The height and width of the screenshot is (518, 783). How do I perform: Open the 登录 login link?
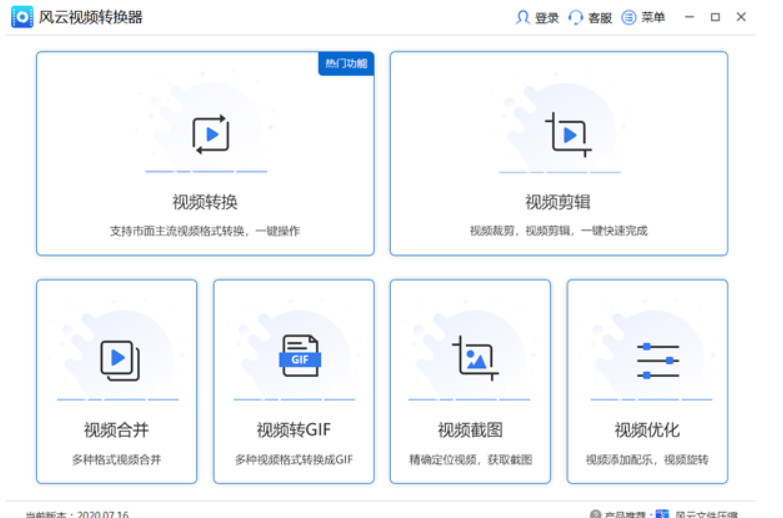[547, 18]
